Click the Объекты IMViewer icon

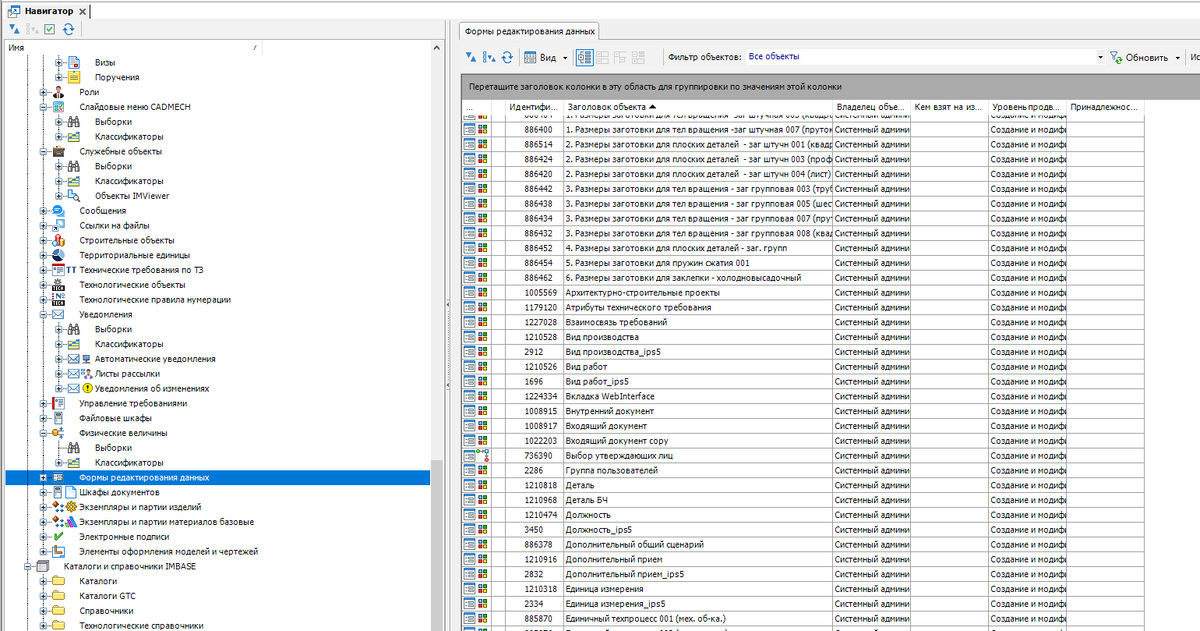pos(74,196)
